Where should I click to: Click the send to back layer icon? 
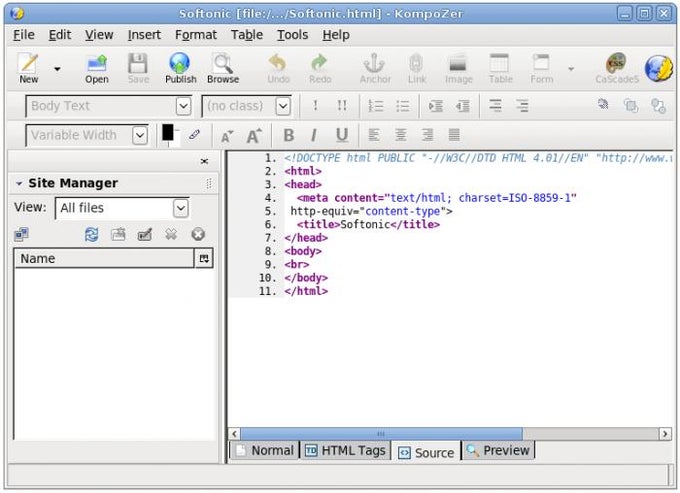(631, 105)
